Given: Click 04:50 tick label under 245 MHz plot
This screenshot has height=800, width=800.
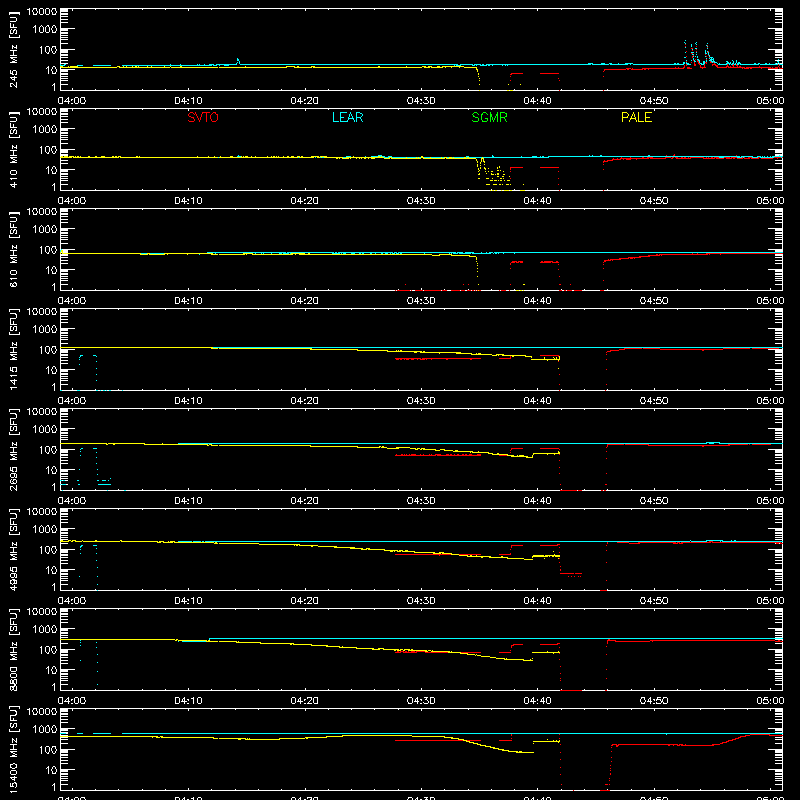Looking at the screenshot, I should tap(654, 101).
